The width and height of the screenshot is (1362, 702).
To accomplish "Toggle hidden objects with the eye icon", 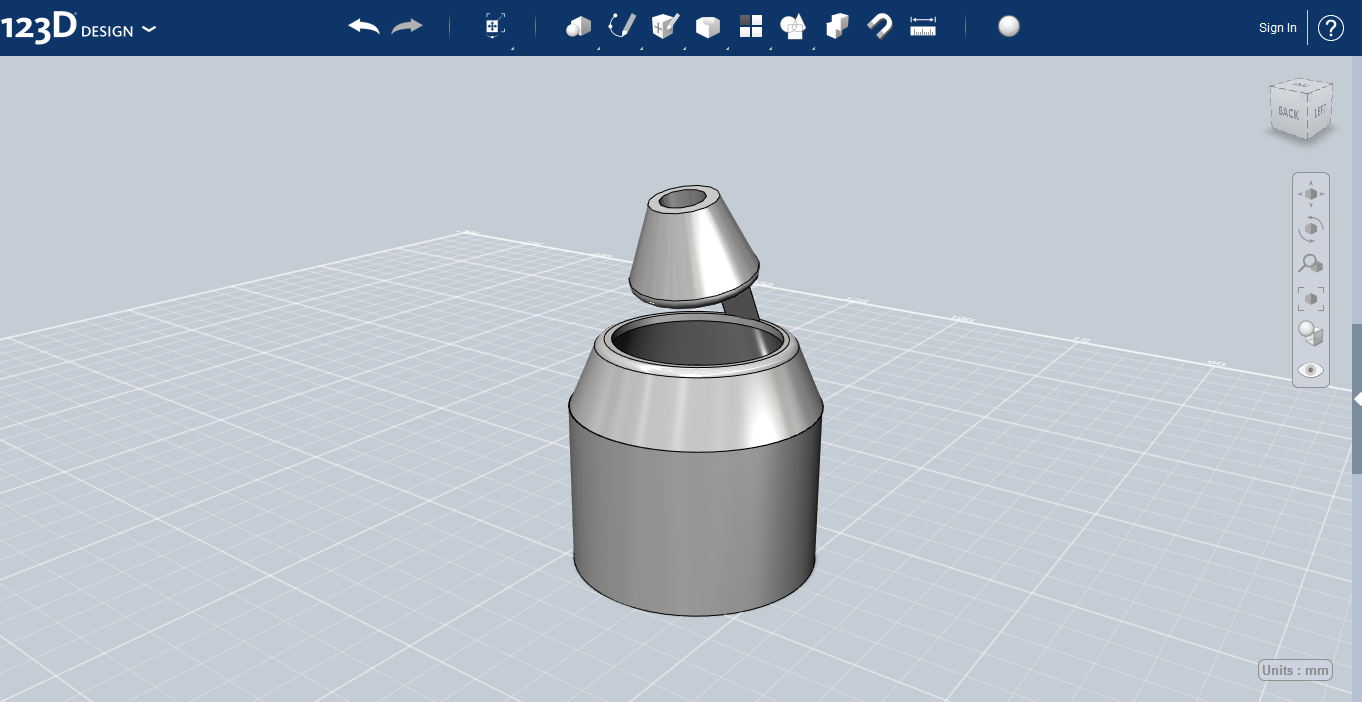I will click(x=1310, y=369).
